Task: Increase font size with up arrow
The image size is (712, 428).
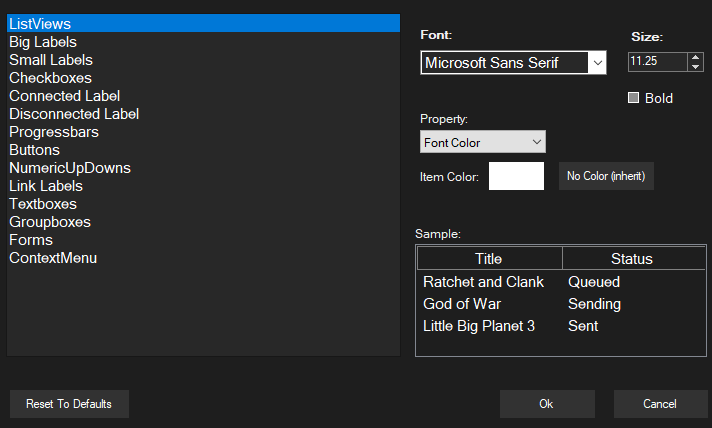Action: pos(696,57)
